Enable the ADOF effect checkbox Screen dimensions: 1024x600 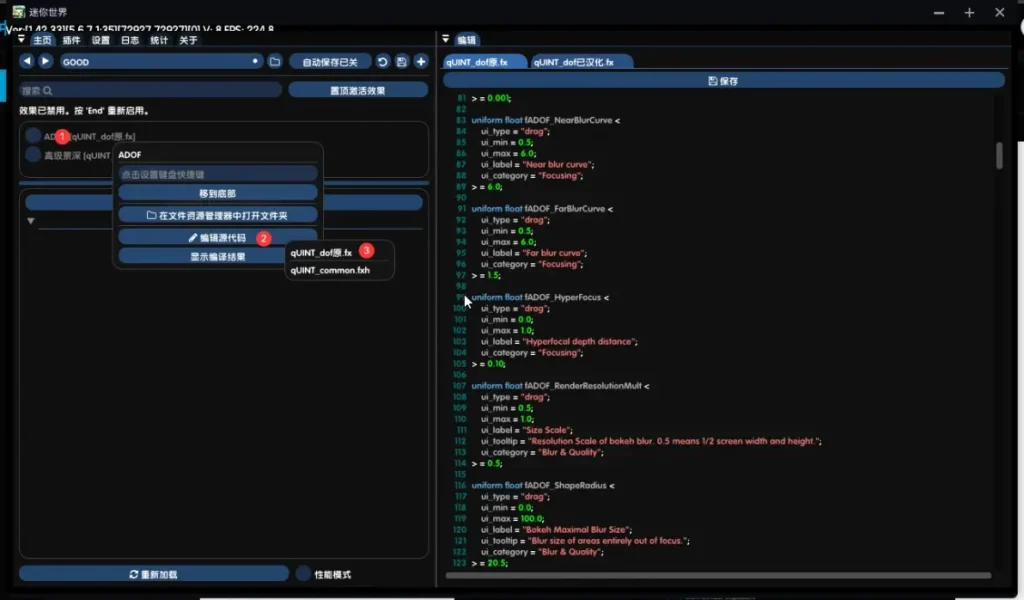coord(33,135)
